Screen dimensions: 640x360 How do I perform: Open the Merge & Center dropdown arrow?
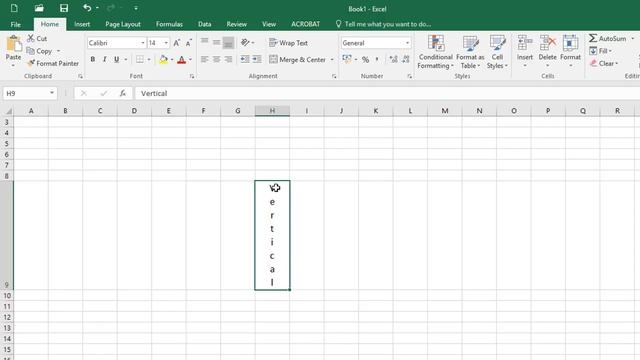tap(332, 60)
